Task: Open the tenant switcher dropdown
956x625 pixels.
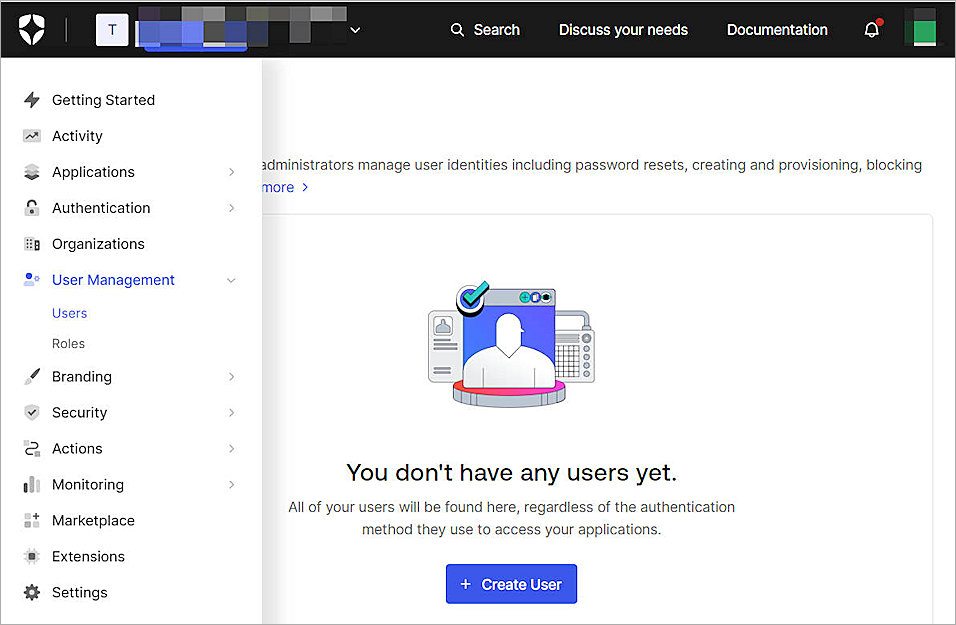Action: 355,30
